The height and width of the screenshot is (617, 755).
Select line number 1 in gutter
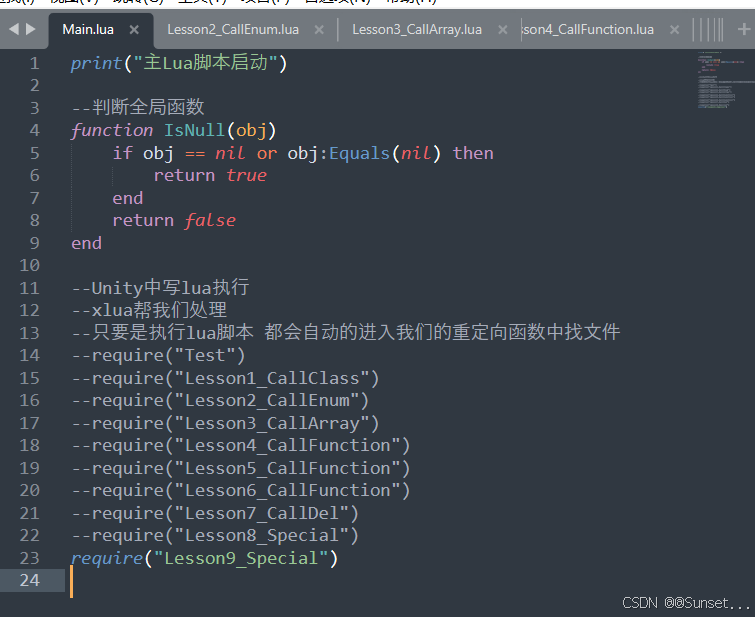tap(34, 63)
